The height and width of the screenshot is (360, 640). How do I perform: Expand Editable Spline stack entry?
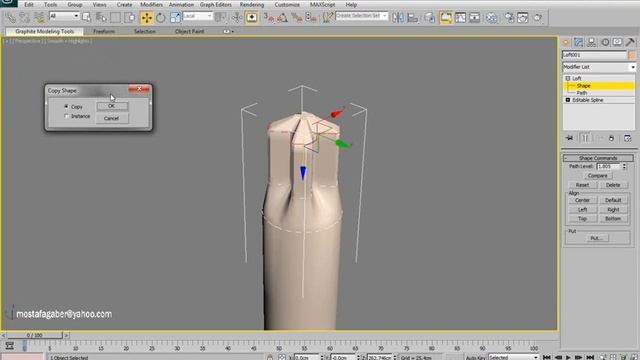(568, 100)
